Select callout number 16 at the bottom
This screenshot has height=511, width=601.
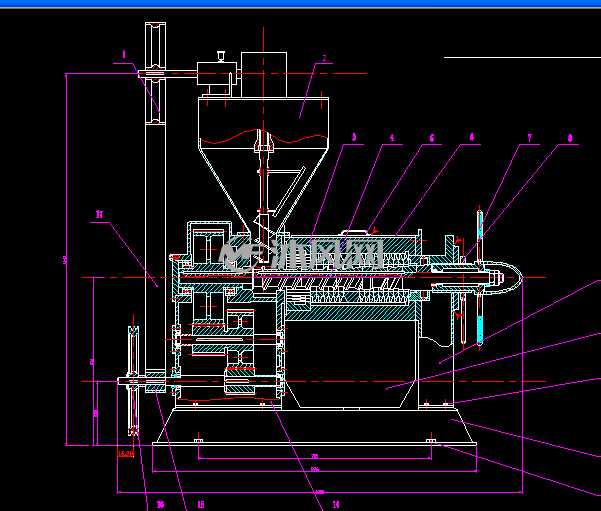coord(161,504)
